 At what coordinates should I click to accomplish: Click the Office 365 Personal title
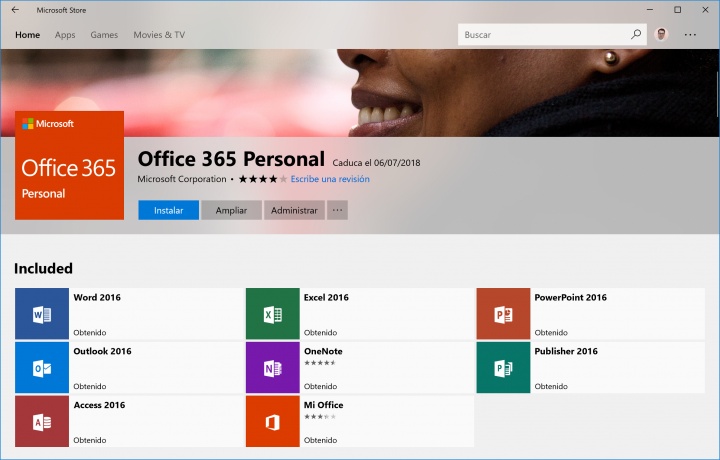[x=231, y=159]
